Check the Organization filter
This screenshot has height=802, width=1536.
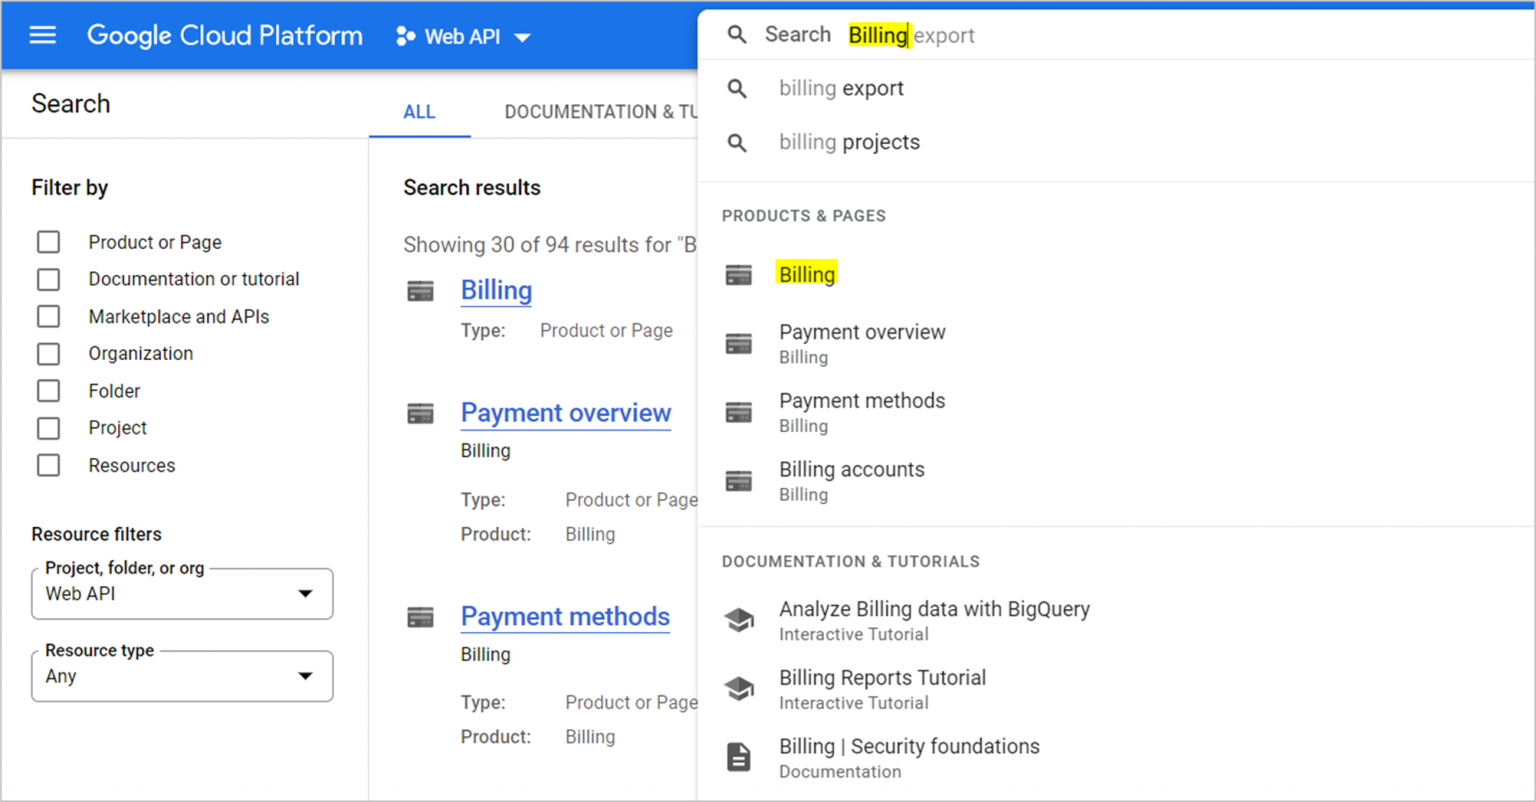(48, 354)
